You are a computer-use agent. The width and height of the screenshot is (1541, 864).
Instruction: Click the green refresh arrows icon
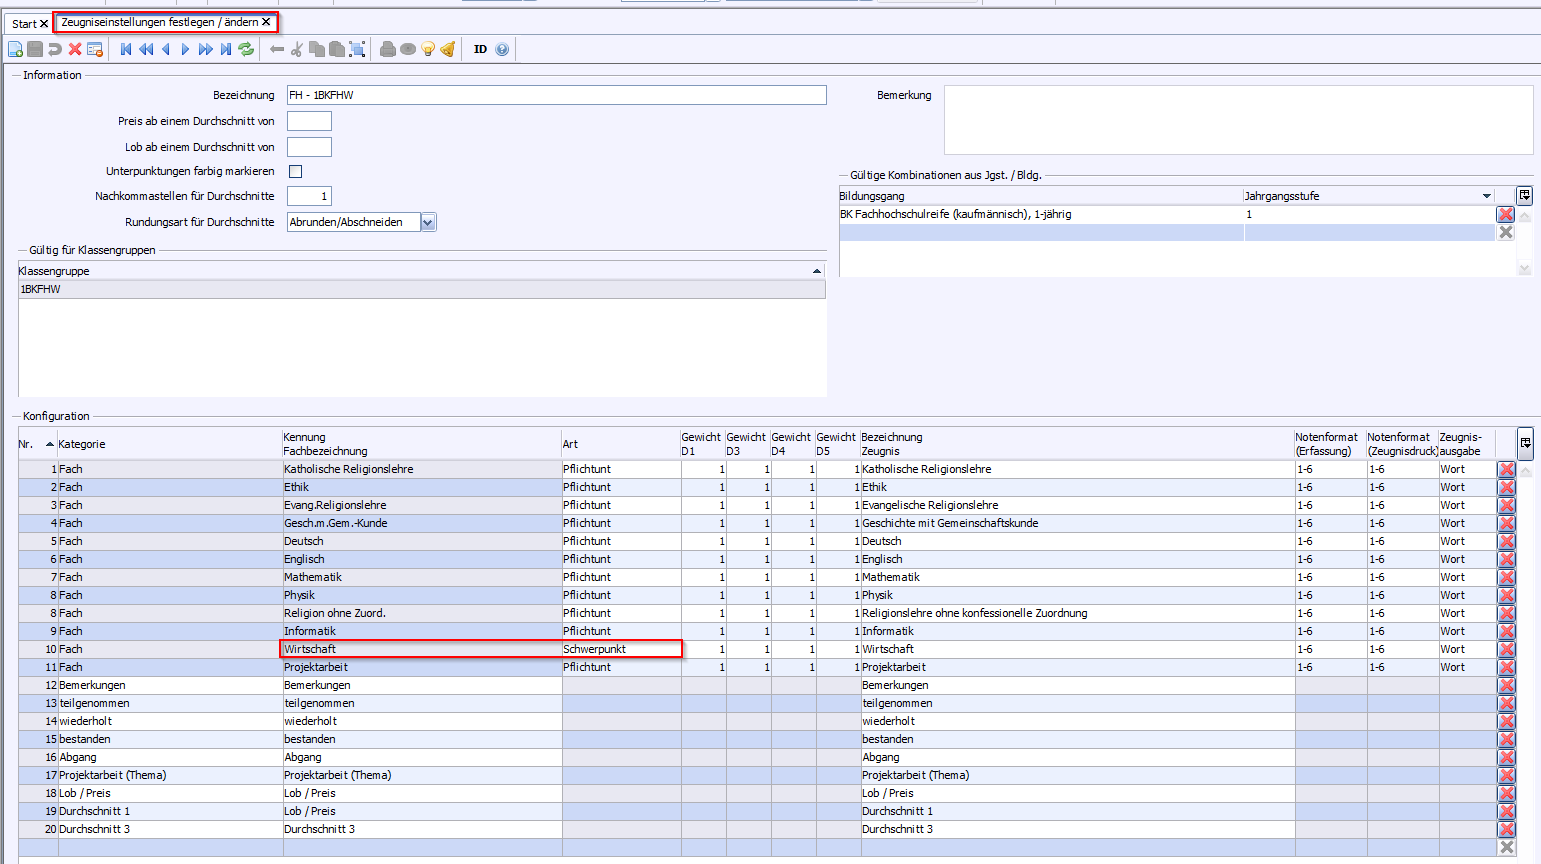[x=246, y=49]
